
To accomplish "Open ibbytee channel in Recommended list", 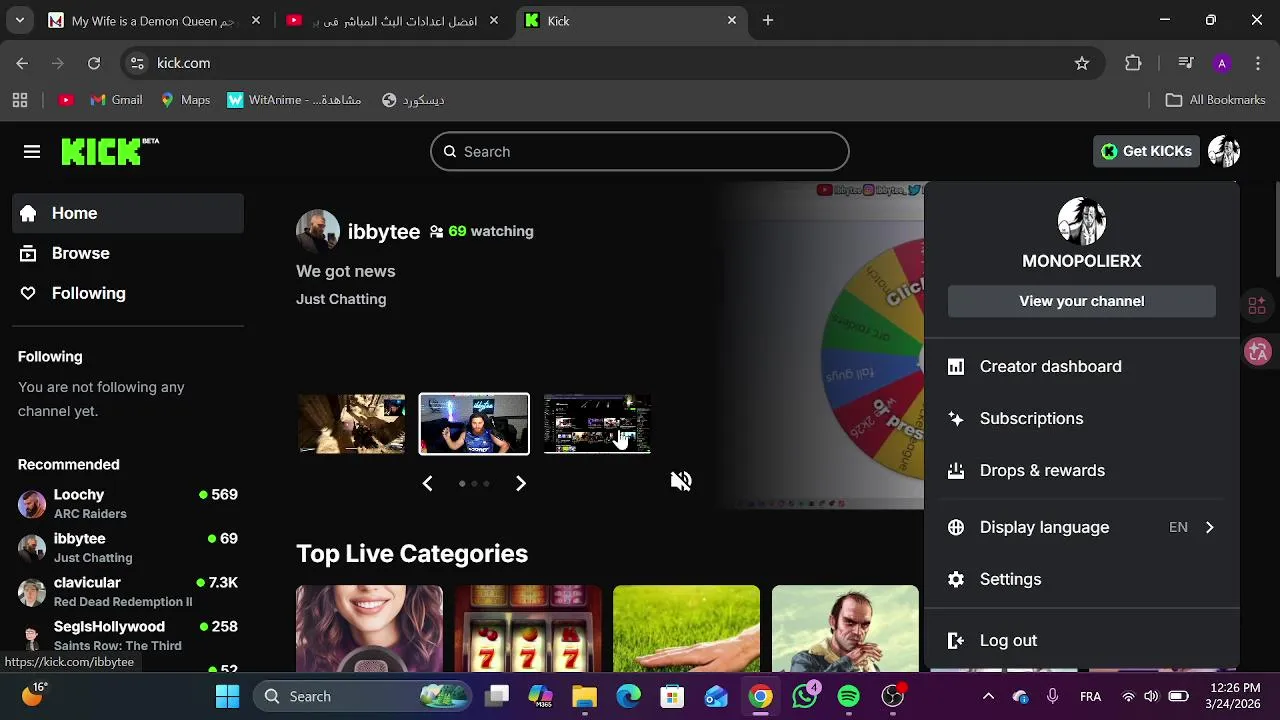I will pos(128,547).
